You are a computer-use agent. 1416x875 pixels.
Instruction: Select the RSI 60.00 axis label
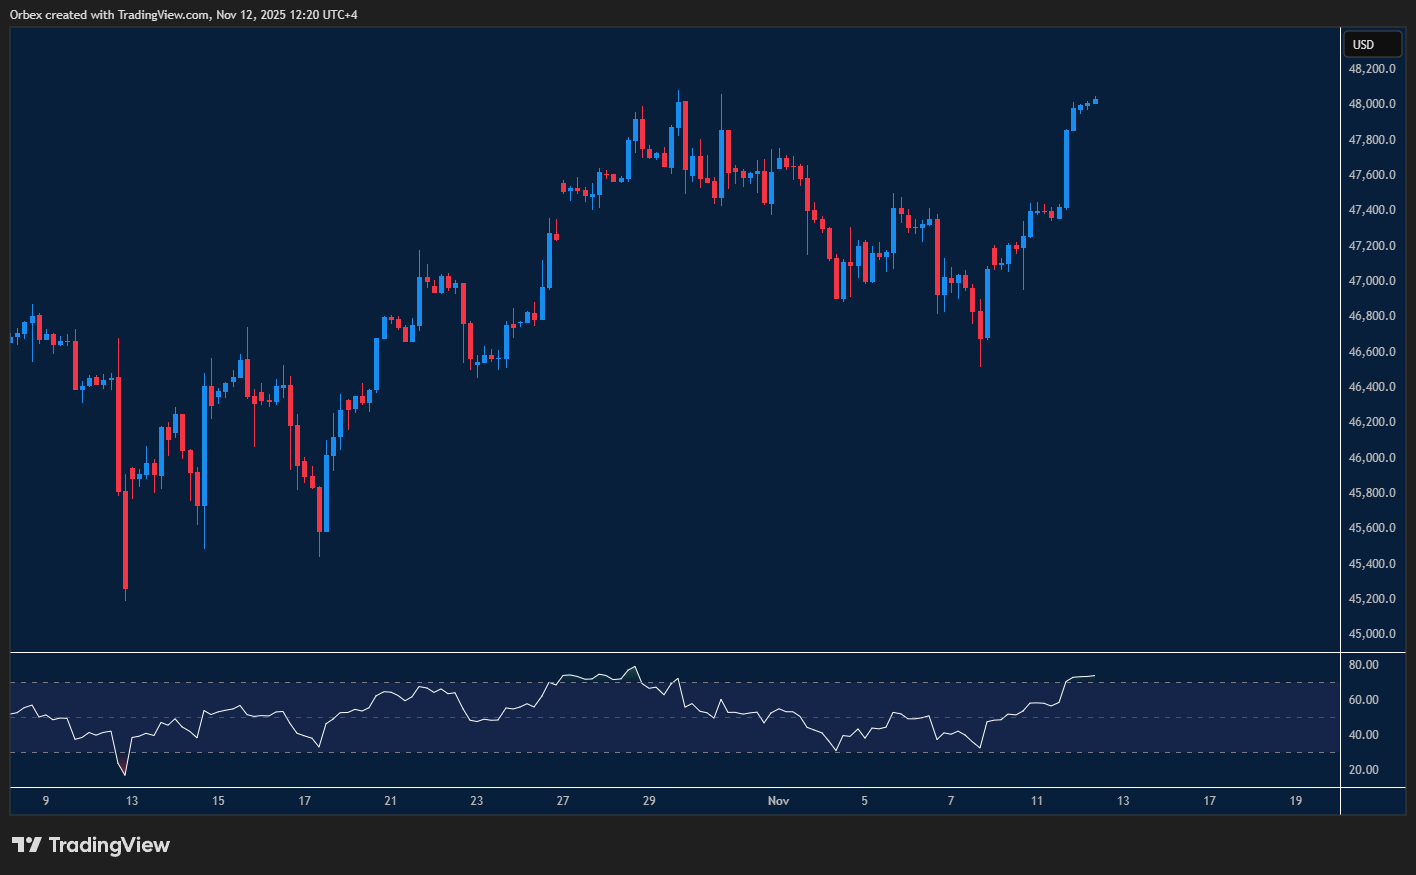pos(1363,700)
